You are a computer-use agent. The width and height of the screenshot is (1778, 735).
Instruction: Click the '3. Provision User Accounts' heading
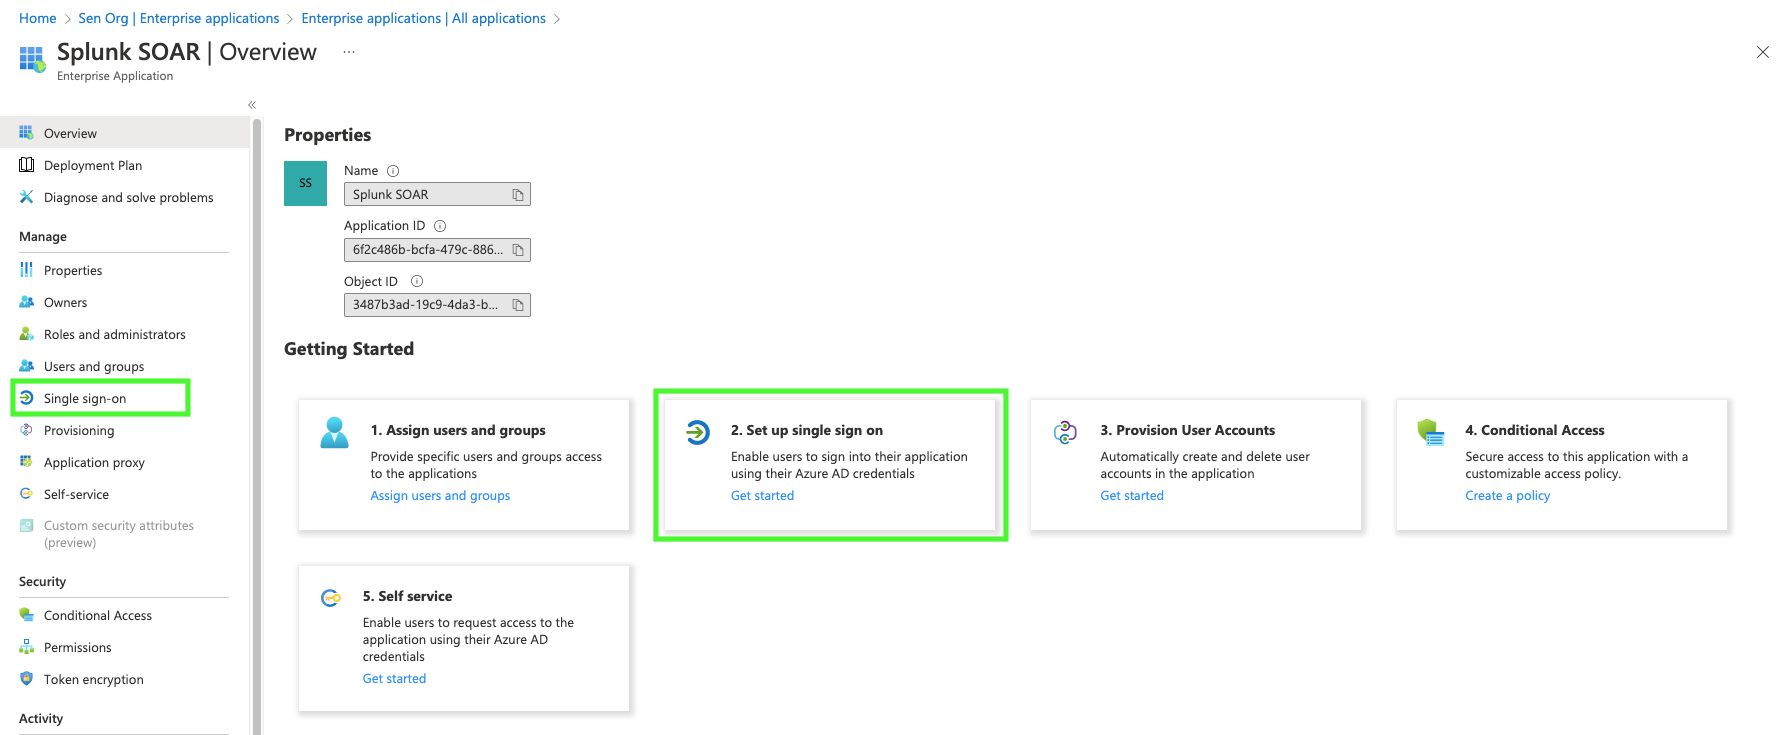click(1188, 430)
